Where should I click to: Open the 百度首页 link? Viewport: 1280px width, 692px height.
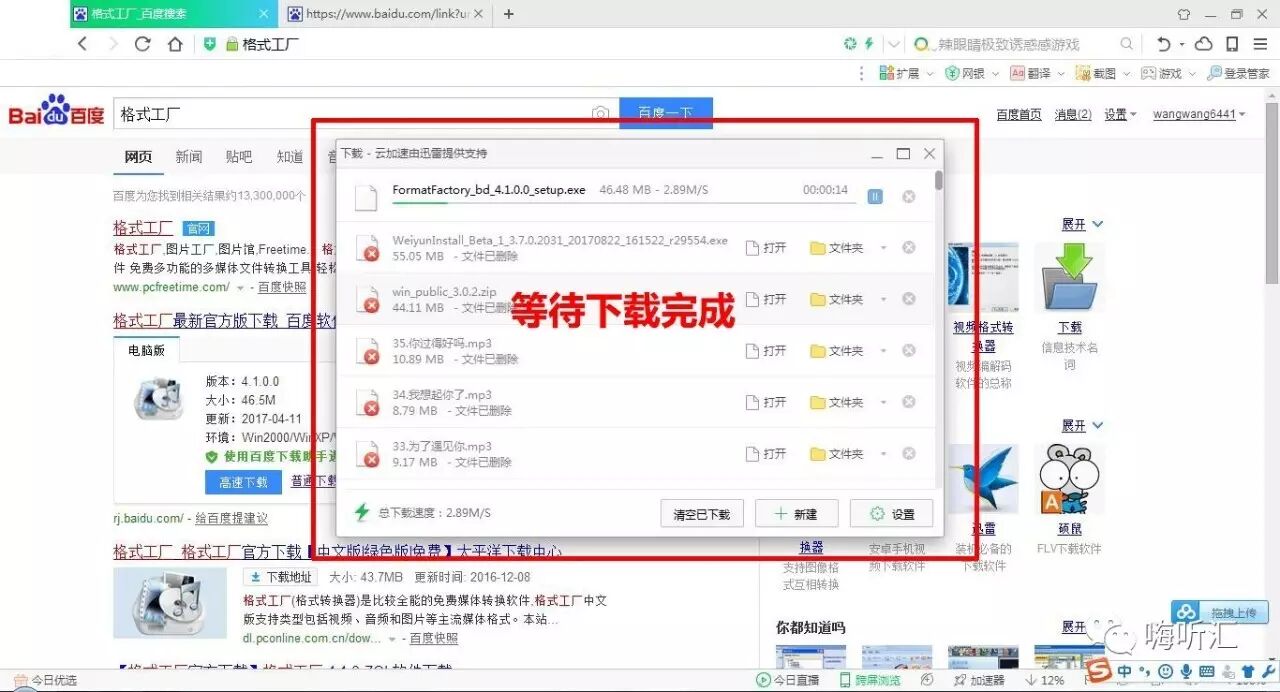click(1019, 115)
